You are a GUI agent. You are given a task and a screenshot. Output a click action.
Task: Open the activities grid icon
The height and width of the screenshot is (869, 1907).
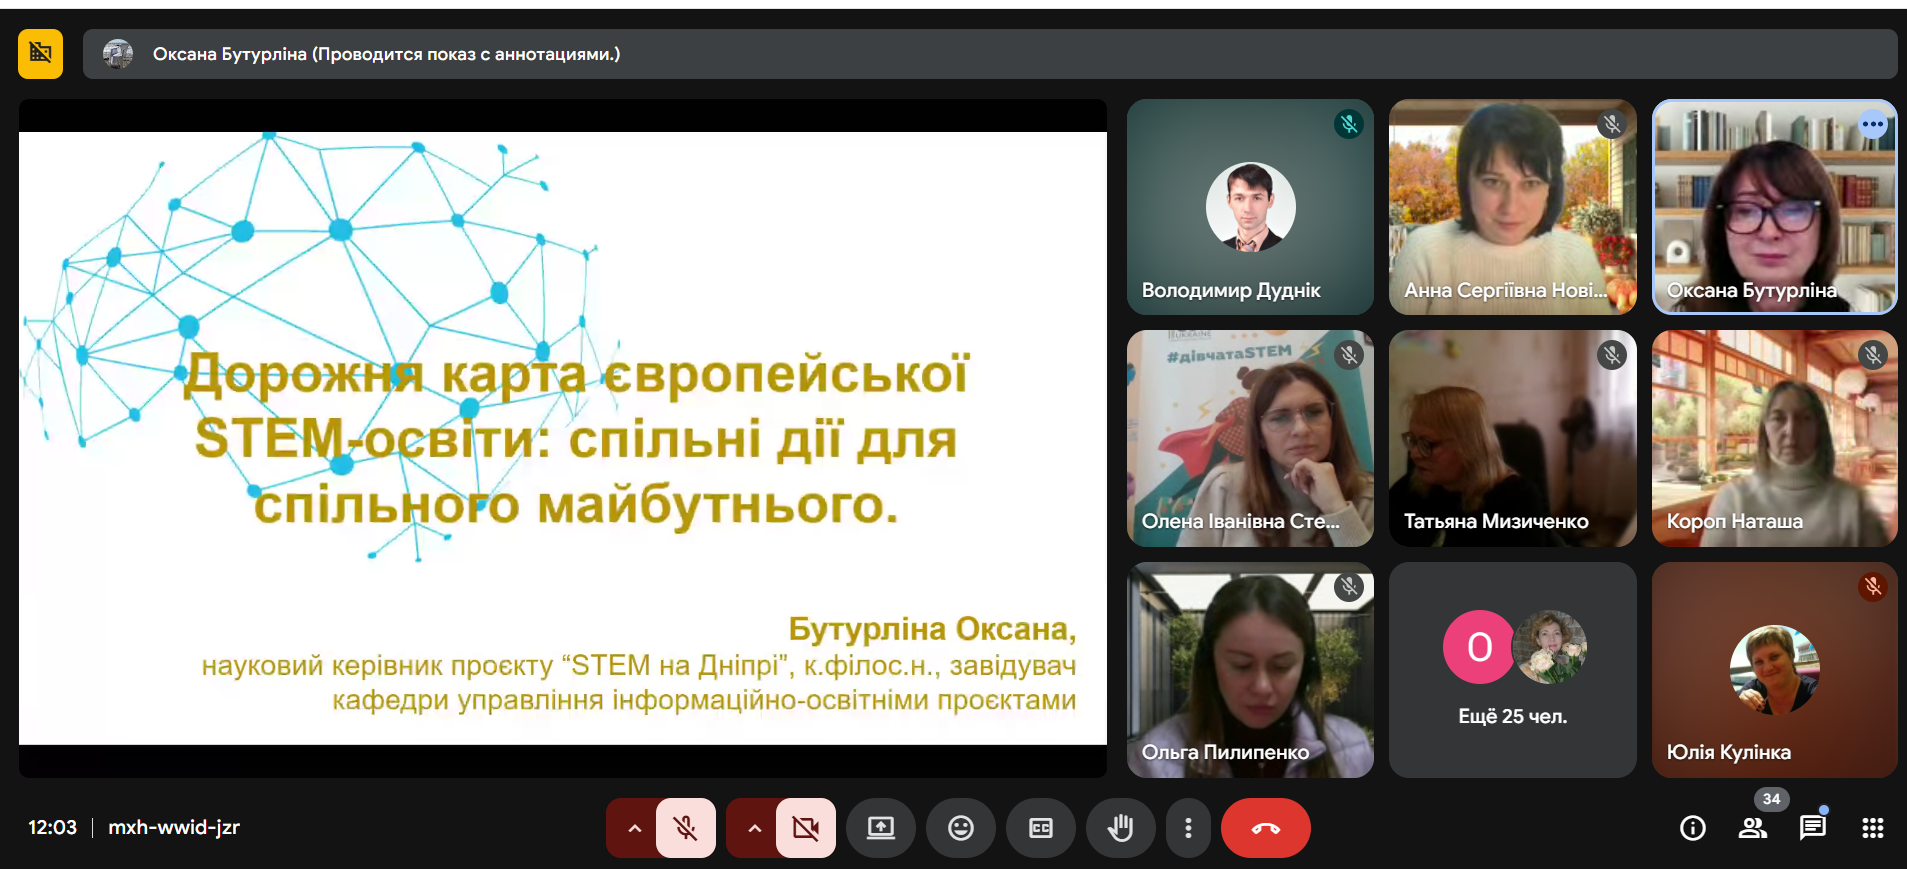point(1872,828)
